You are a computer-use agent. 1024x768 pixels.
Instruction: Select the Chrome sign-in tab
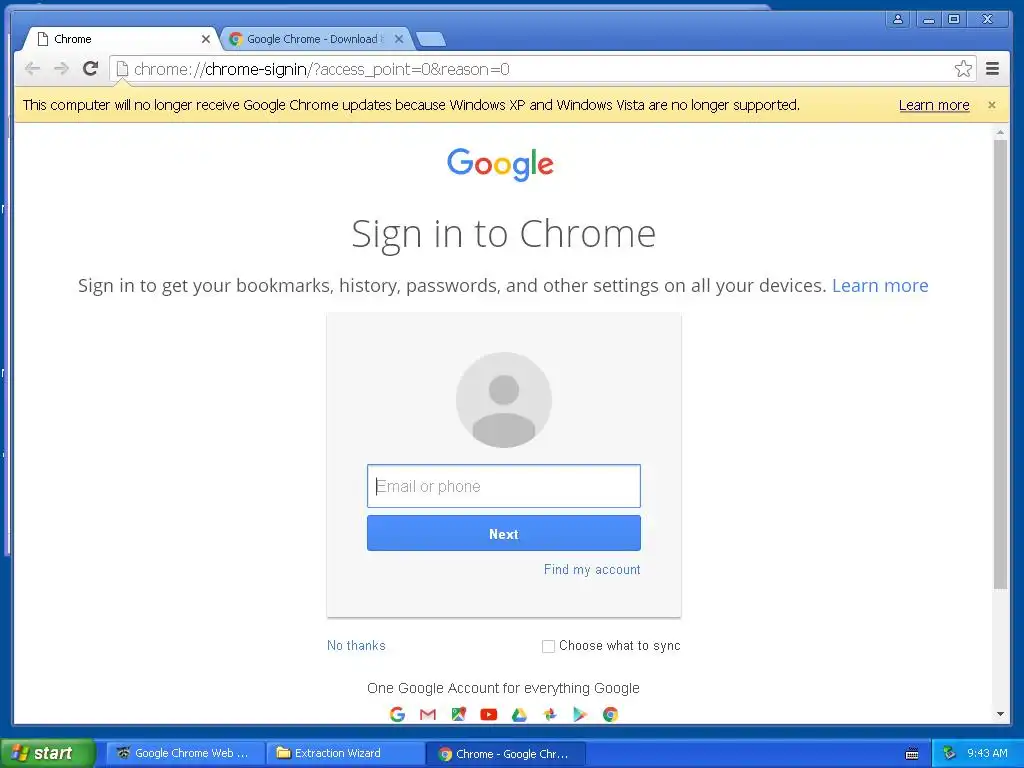pos(121,39)
